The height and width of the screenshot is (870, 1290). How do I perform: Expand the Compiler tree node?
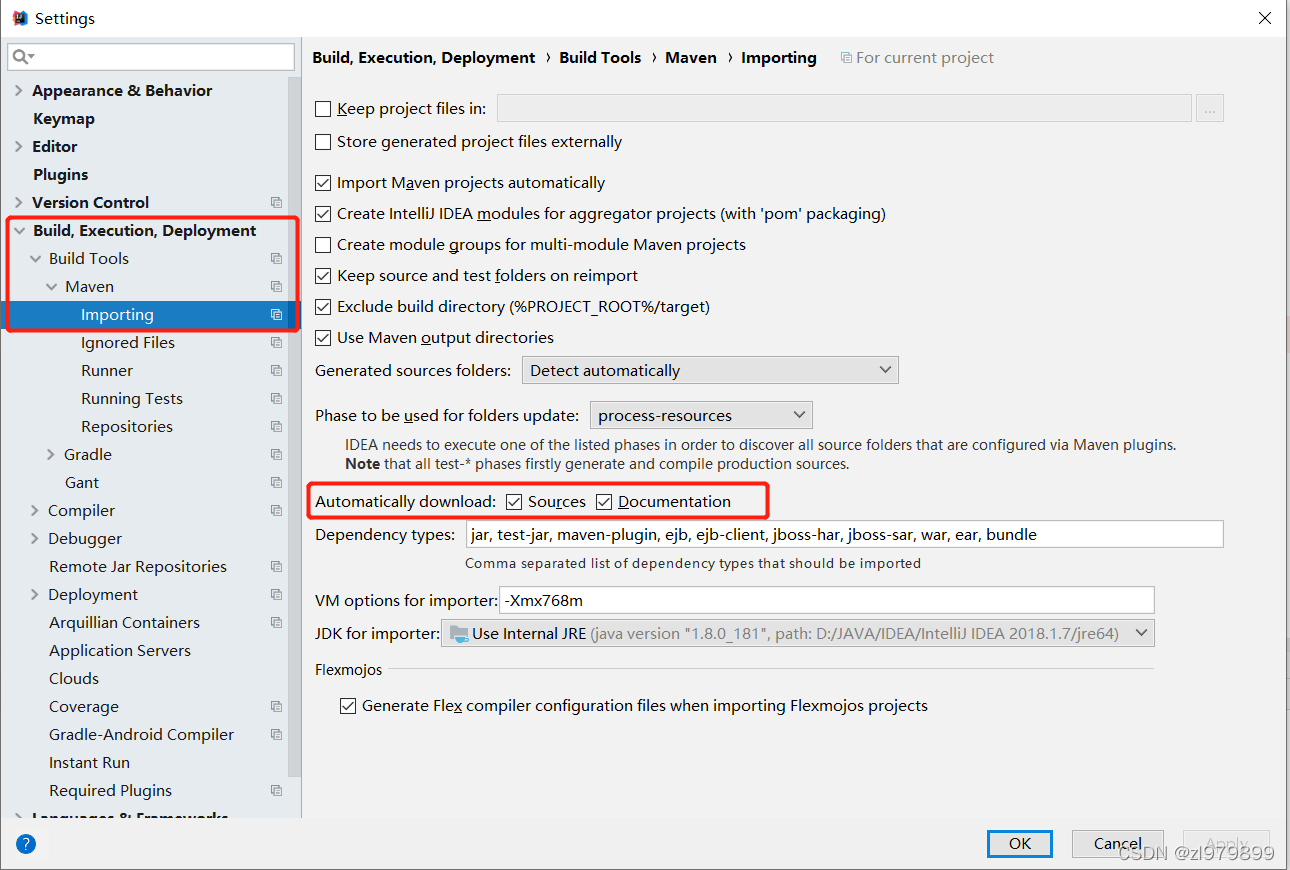(35, 511)
